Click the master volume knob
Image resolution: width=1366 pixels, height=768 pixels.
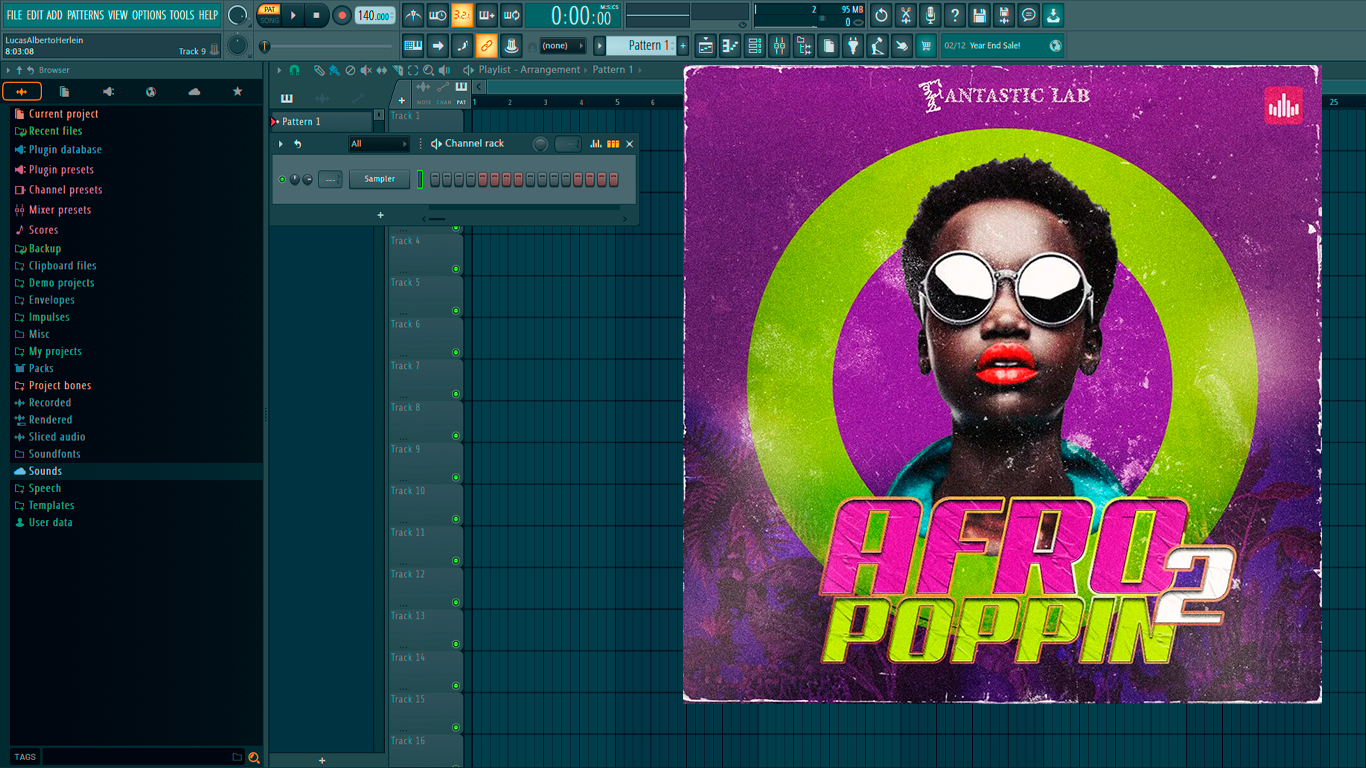[x=237, y=16]
